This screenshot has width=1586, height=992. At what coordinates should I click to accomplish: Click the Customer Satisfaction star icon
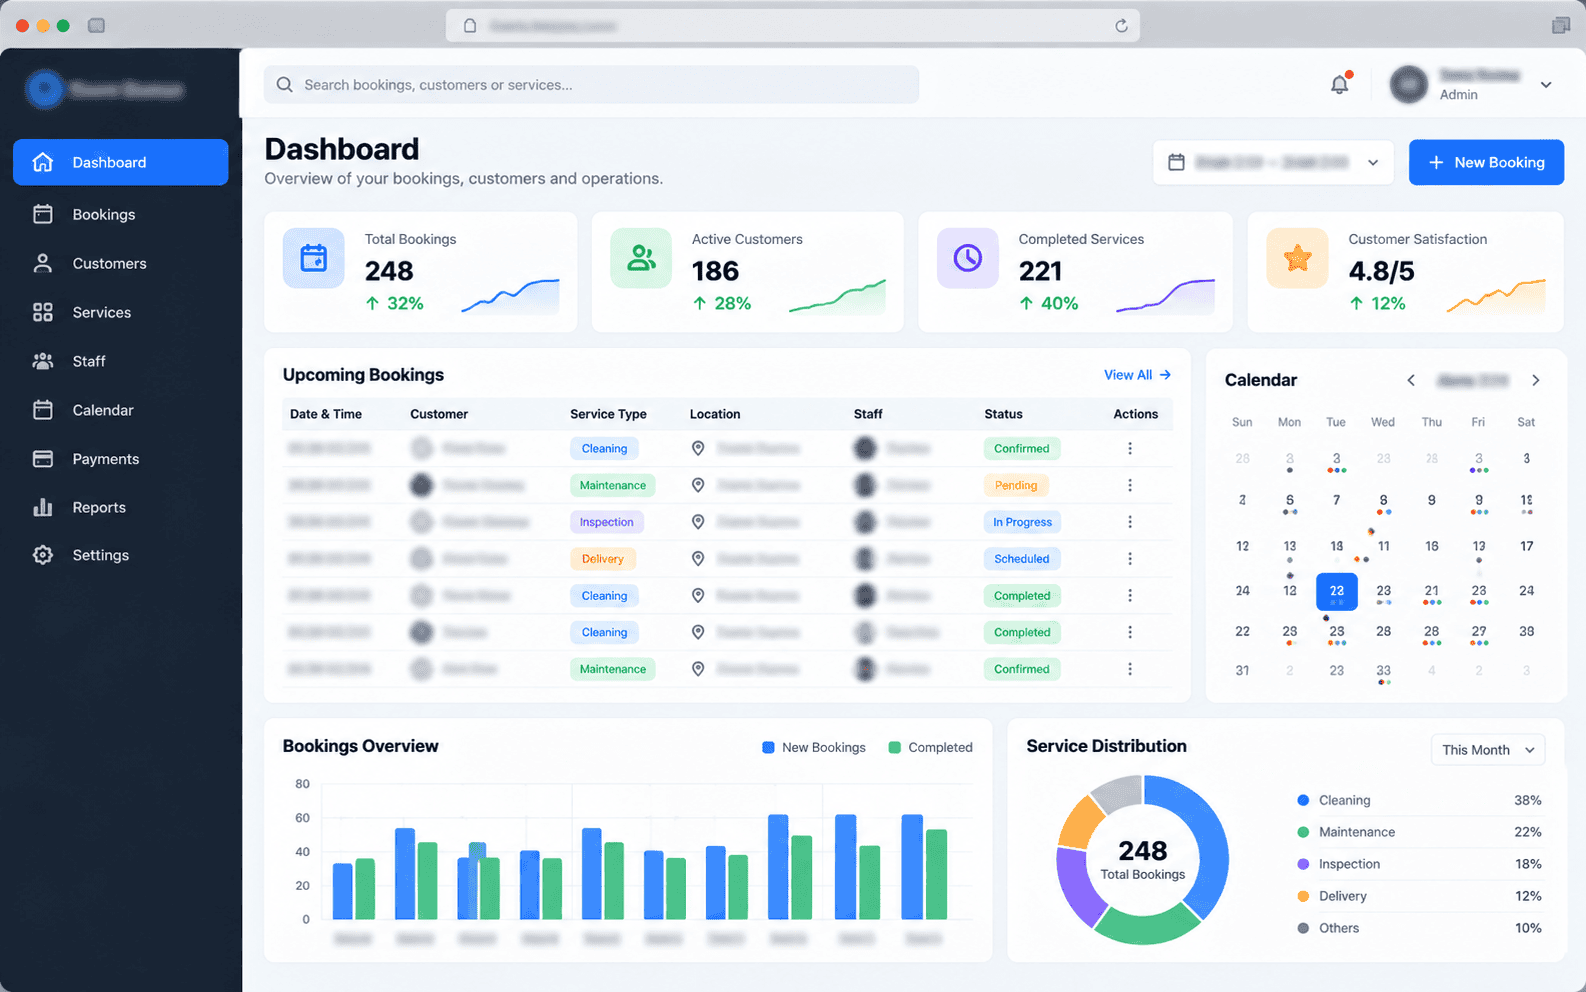(1297, 258)
